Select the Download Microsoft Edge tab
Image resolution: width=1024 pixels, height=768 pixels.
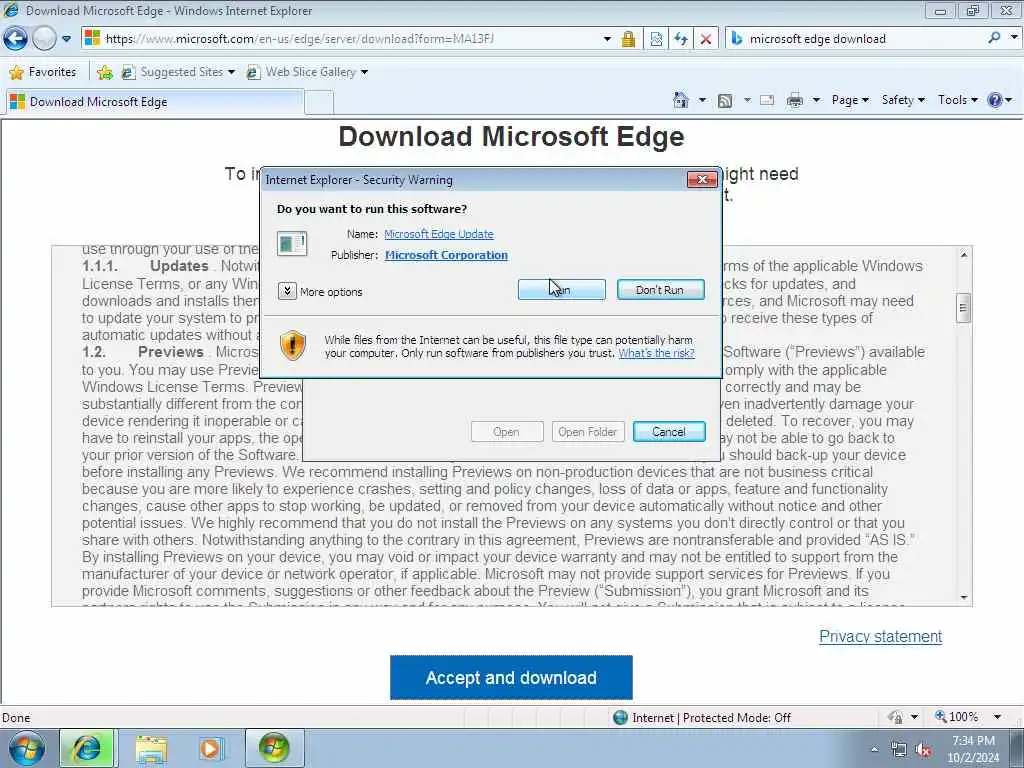coord(154,102)
